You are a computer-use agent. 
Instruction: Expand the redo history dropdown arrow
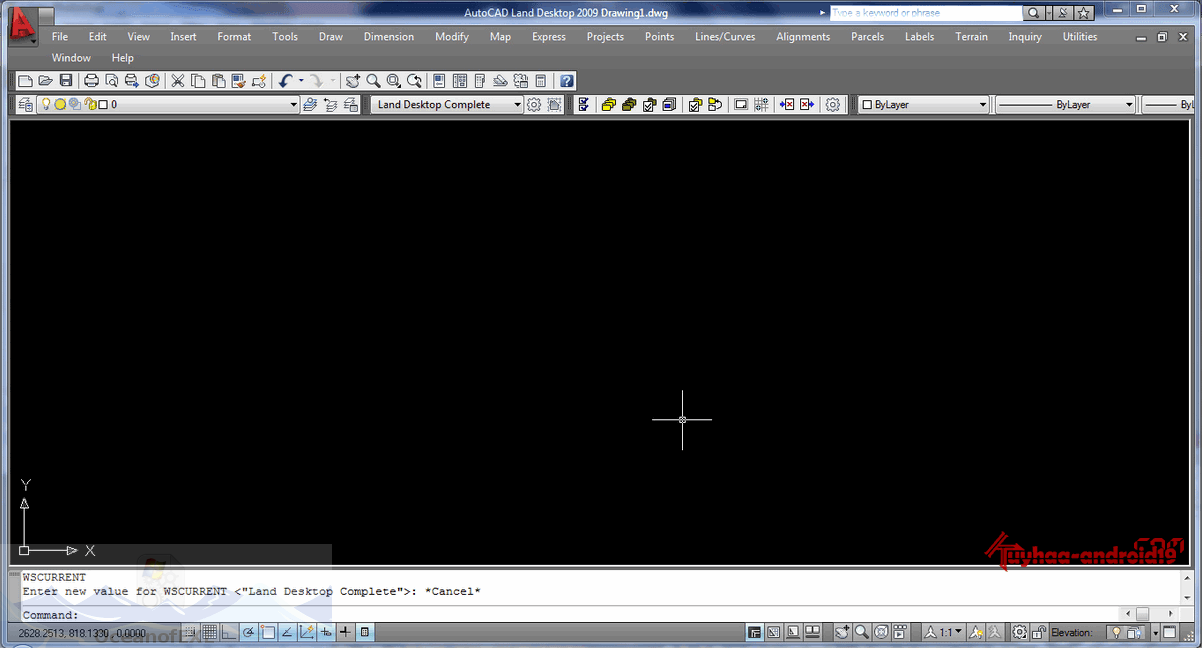pos(333,81)
